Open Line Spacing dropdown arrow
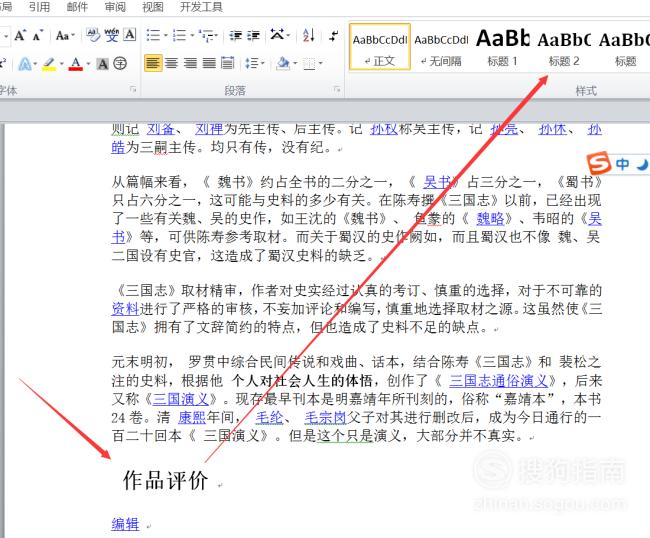The width and height of the screenshot is (650, 538). 263,64
